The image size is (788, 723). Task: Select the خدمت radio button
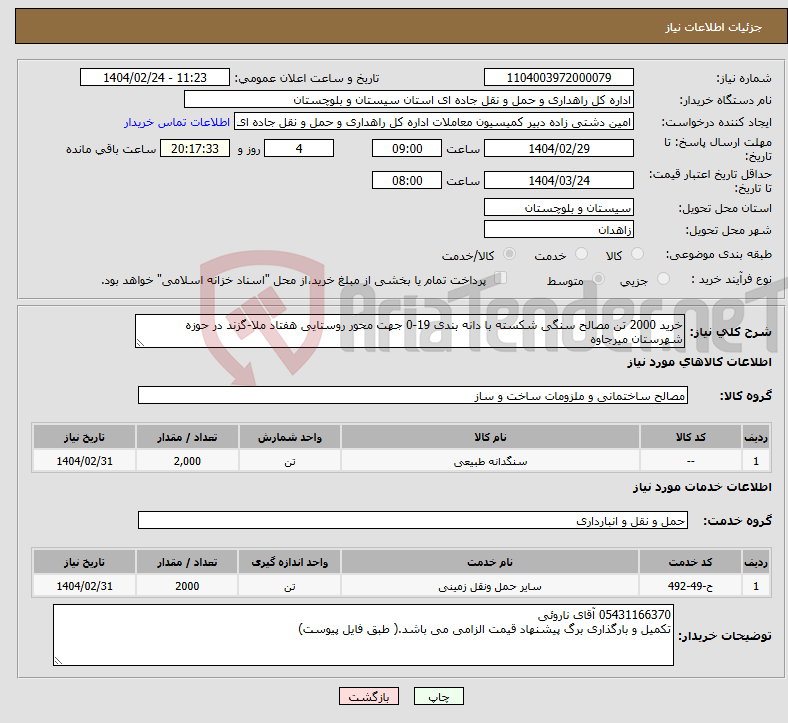581,254
